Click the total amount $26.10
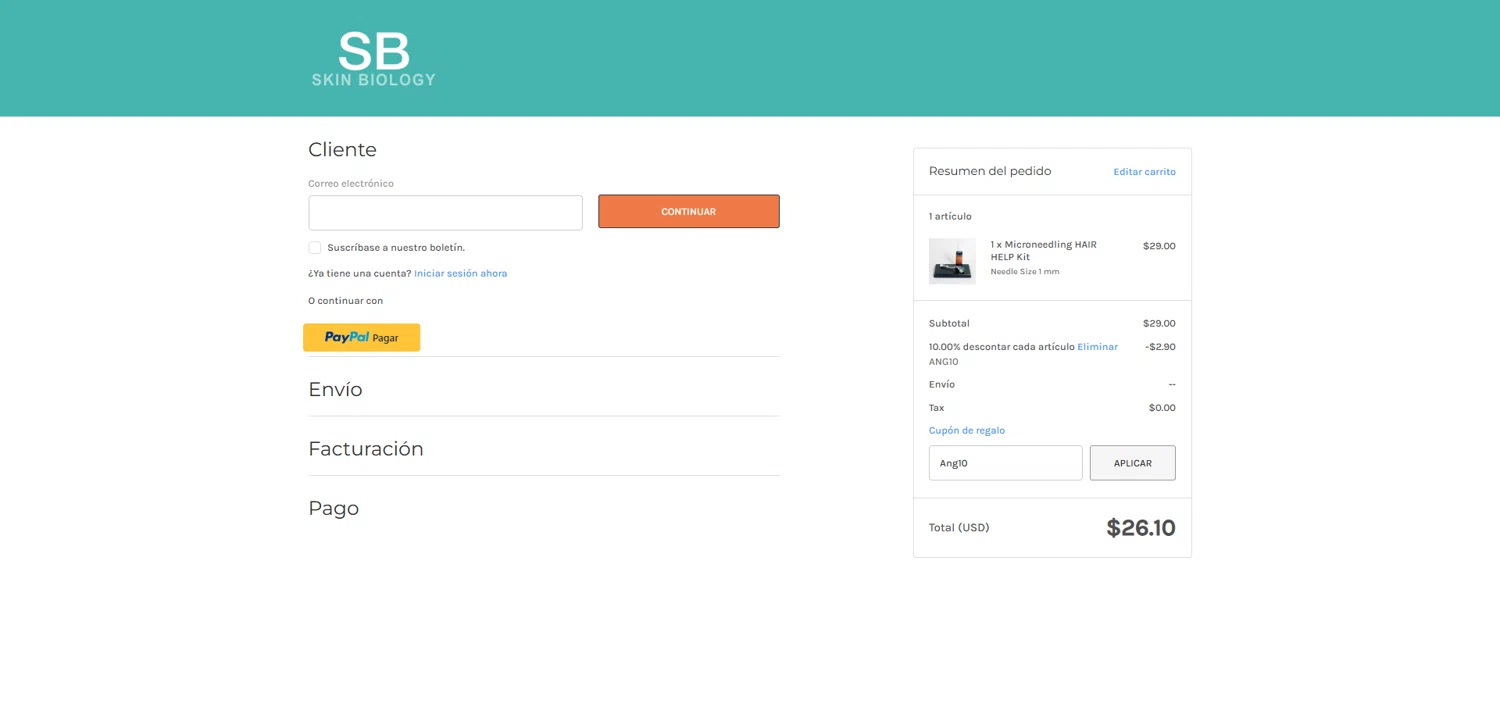 1141,528
